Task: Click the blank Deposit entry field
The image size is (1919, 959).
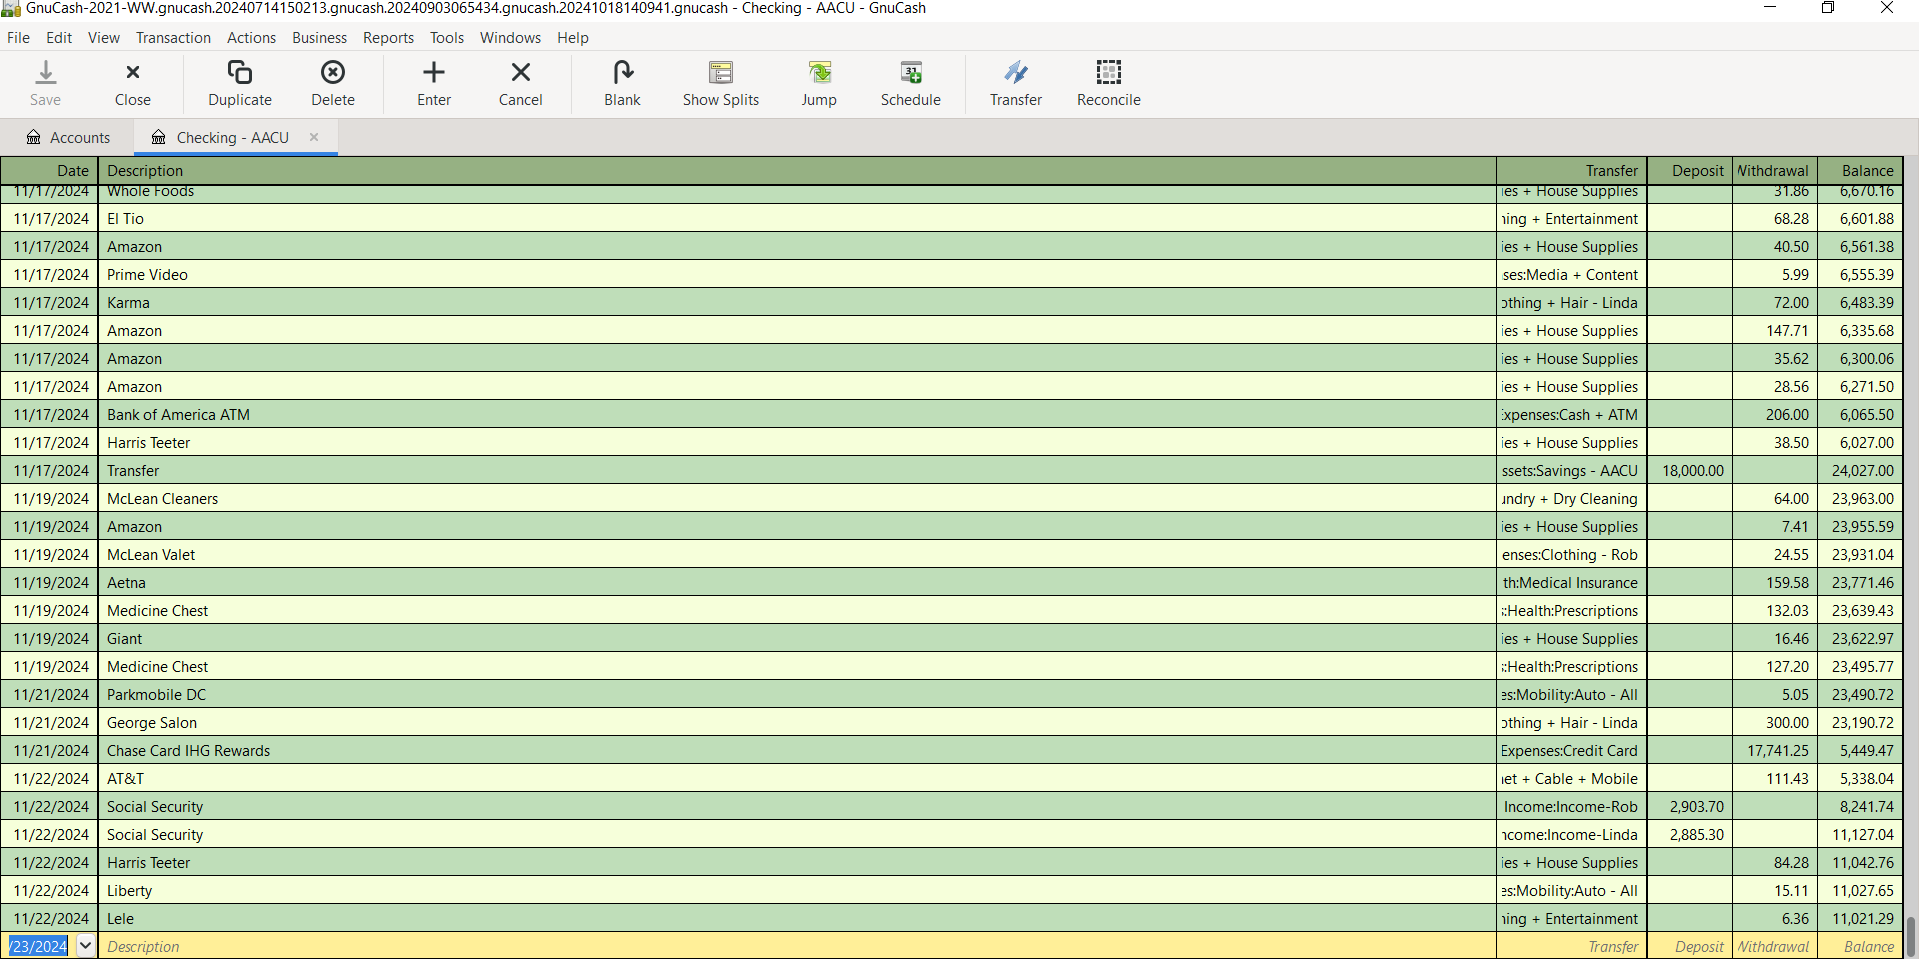Action: pos(1689,946)
